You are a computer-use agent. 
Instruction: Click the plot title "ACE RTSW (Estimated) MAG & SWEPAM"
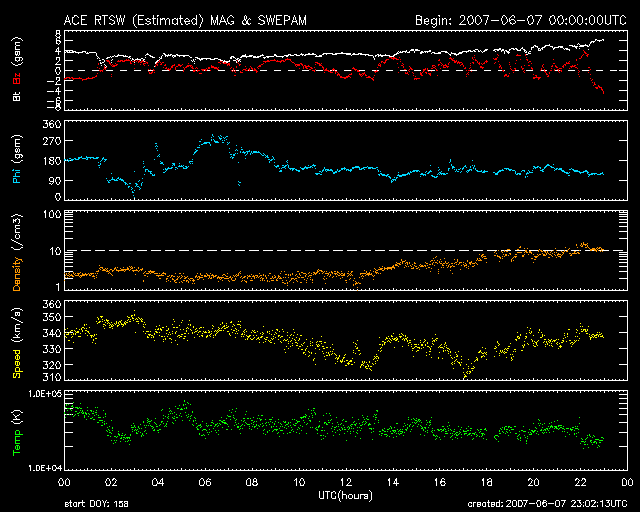tap(185, 20)
